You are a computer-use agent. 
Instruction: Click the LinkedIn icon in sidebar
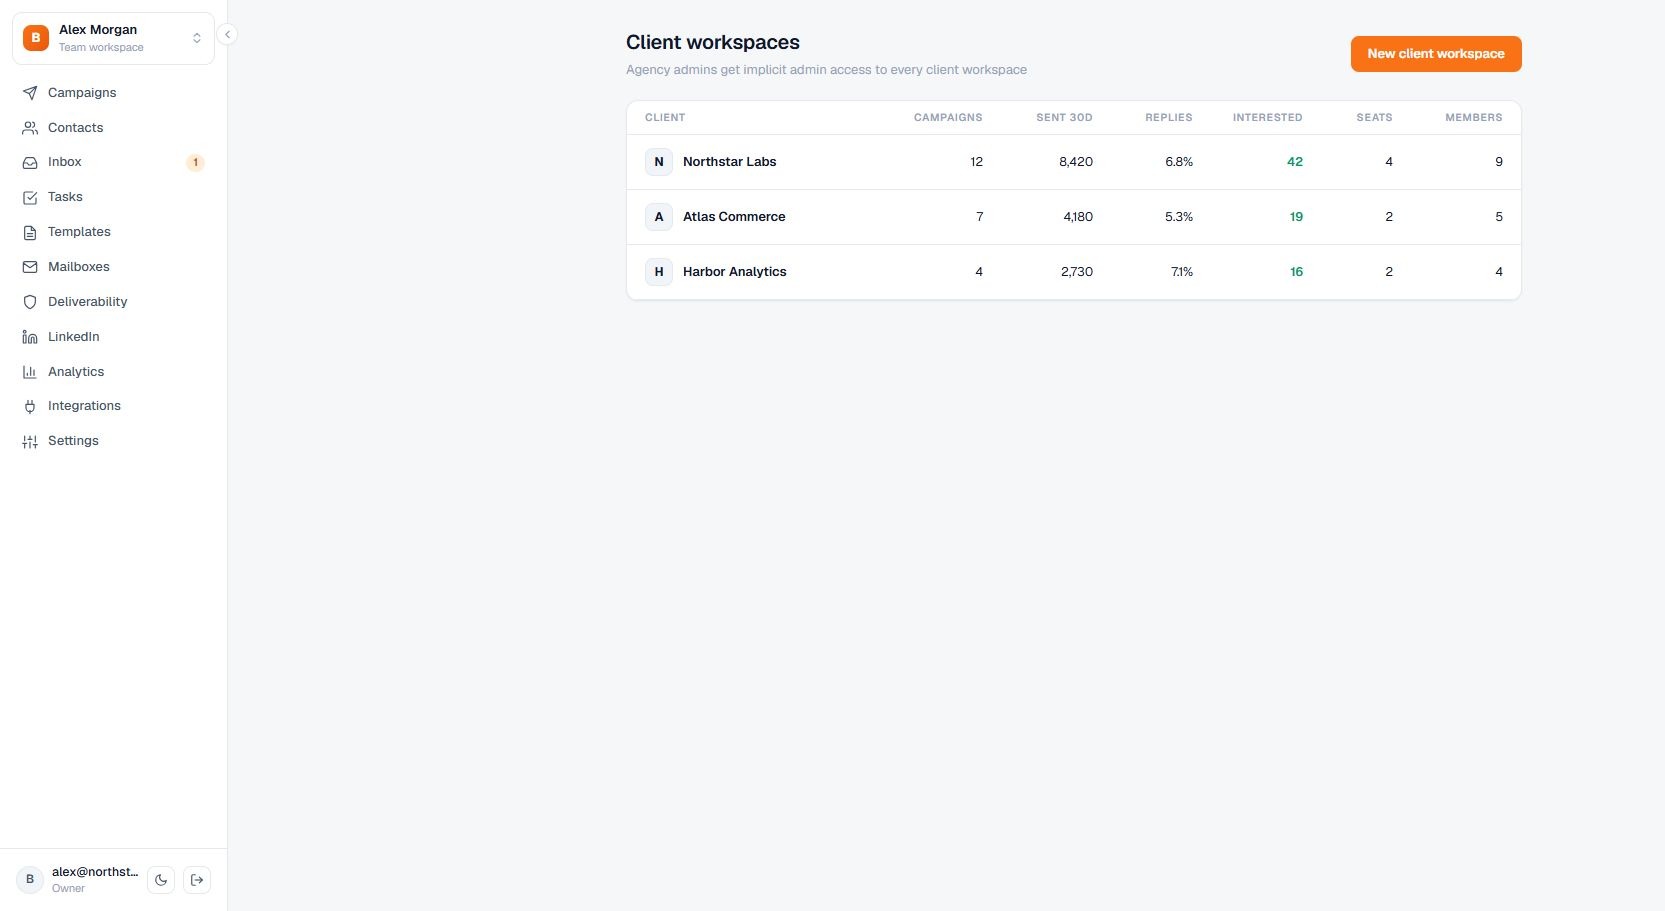click(x=30, y=337)
